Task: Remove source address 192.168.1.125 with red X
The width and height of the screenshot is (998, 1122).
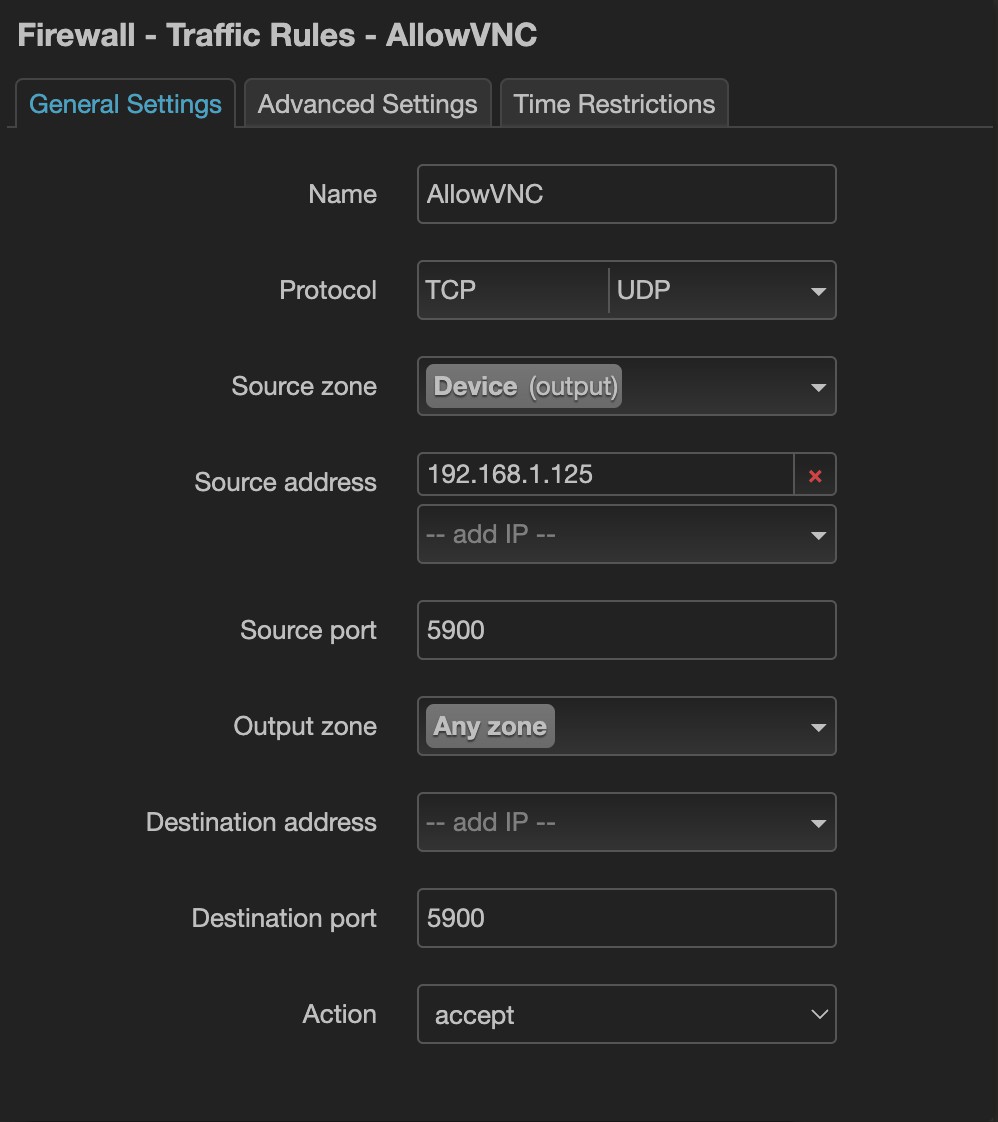Action: point(815,476)
